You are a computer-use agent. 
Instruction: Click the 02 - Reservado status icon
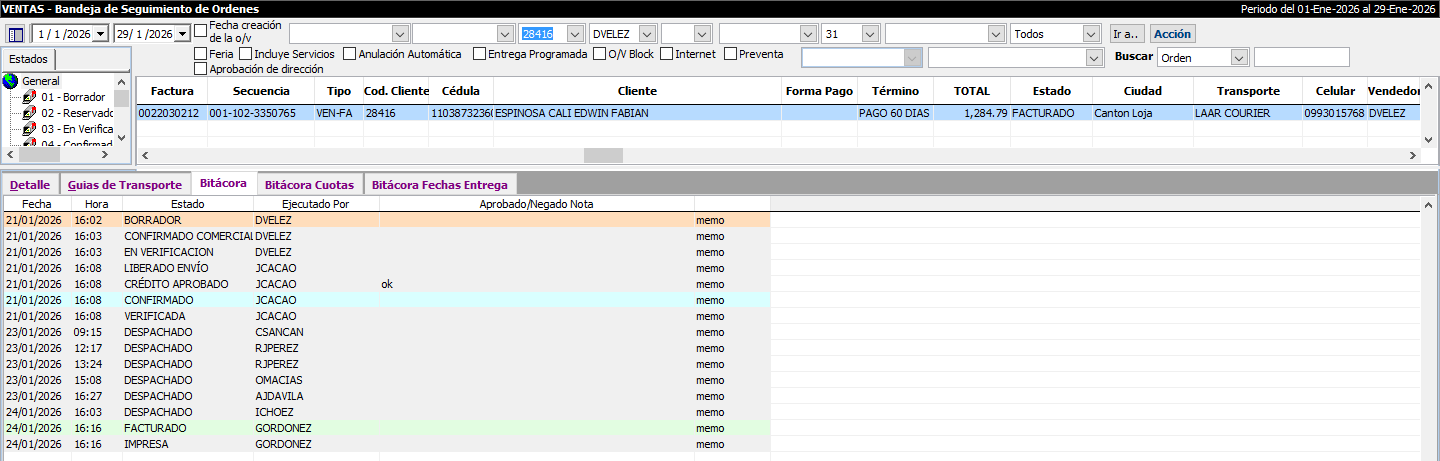point(30,114)
